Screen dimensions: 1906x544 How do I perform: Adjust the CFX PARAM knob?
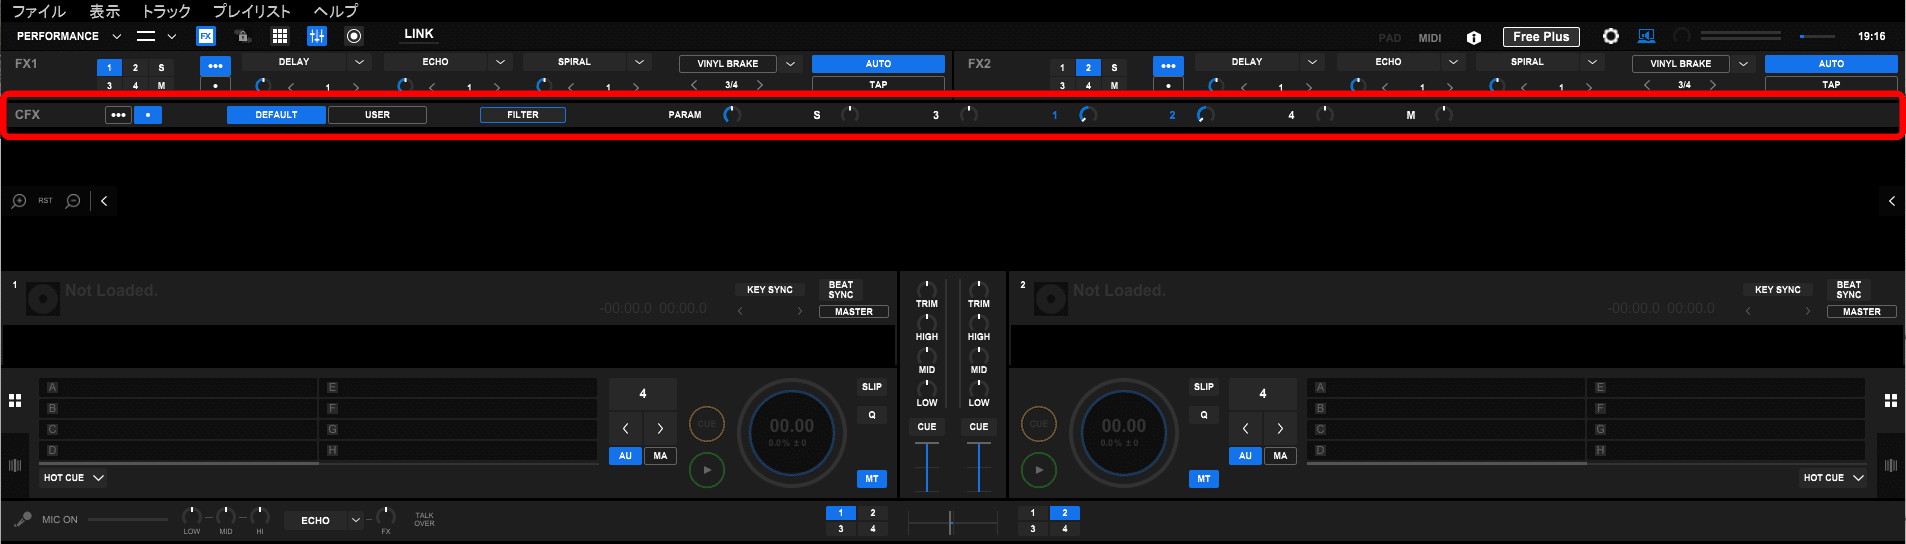(x=732, y=115)
